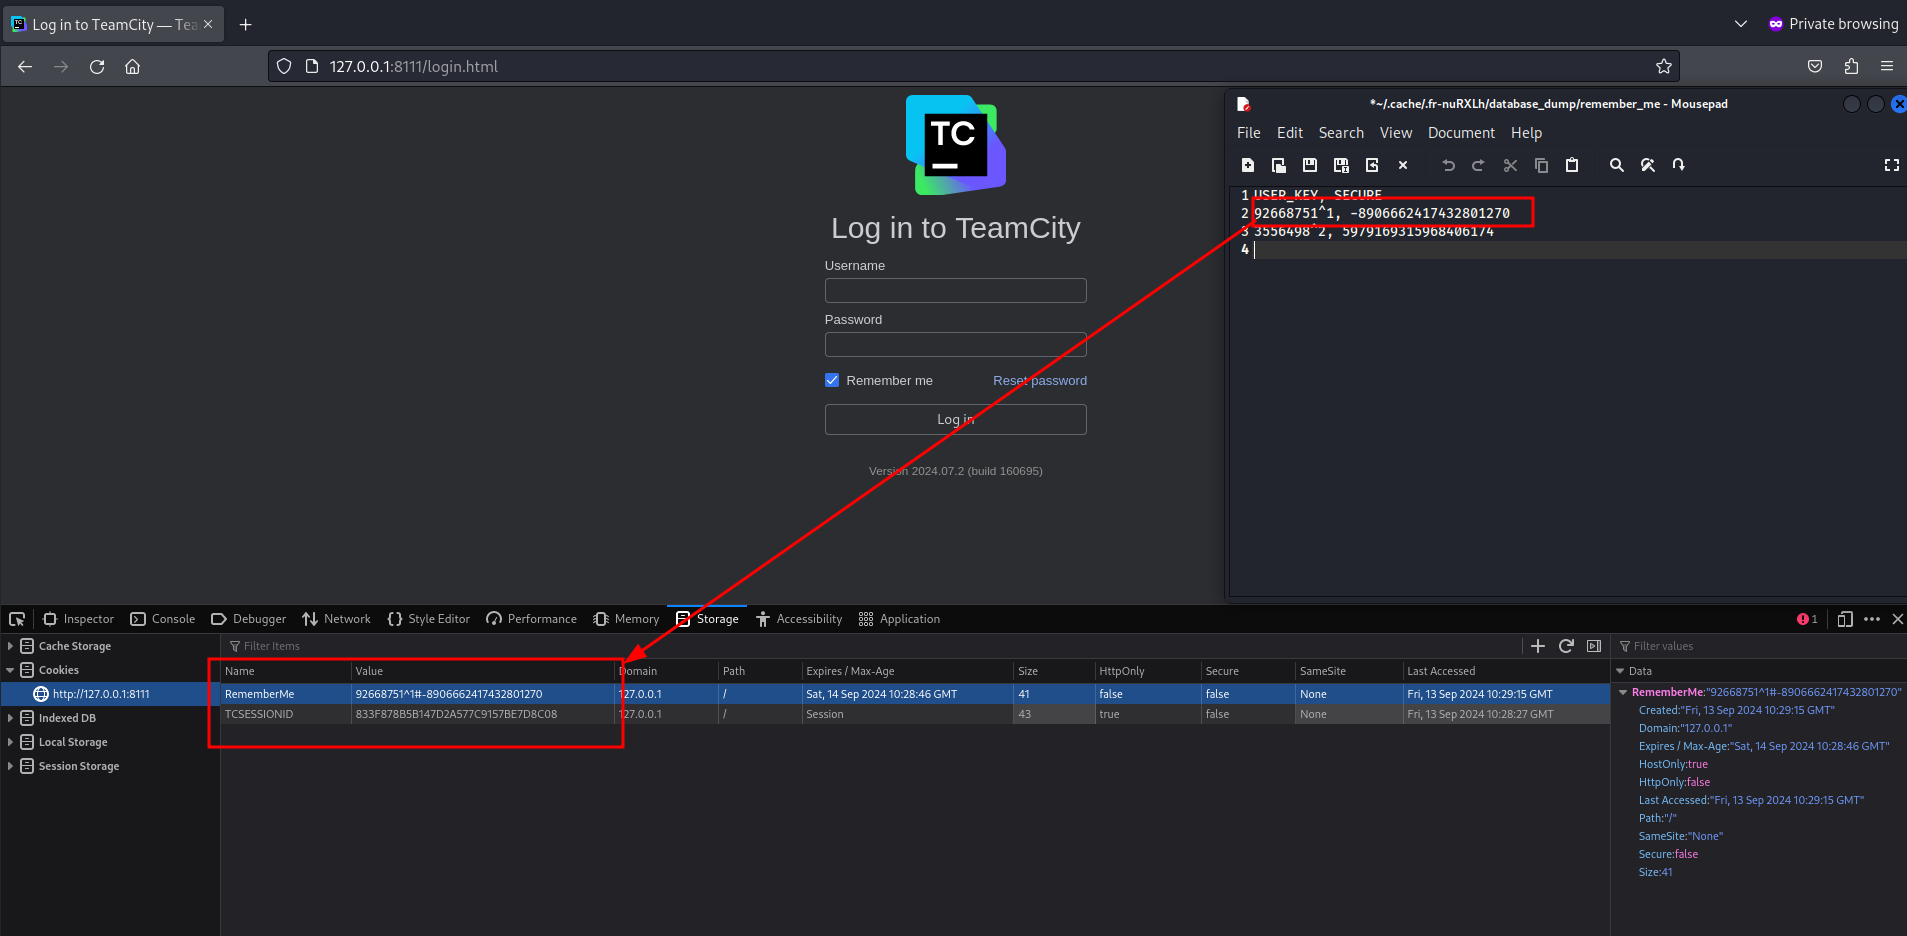The height and width of the screenshot is (936, 1907).
Task: Open the Accessibility devtools tab
Action: point(800,619)
